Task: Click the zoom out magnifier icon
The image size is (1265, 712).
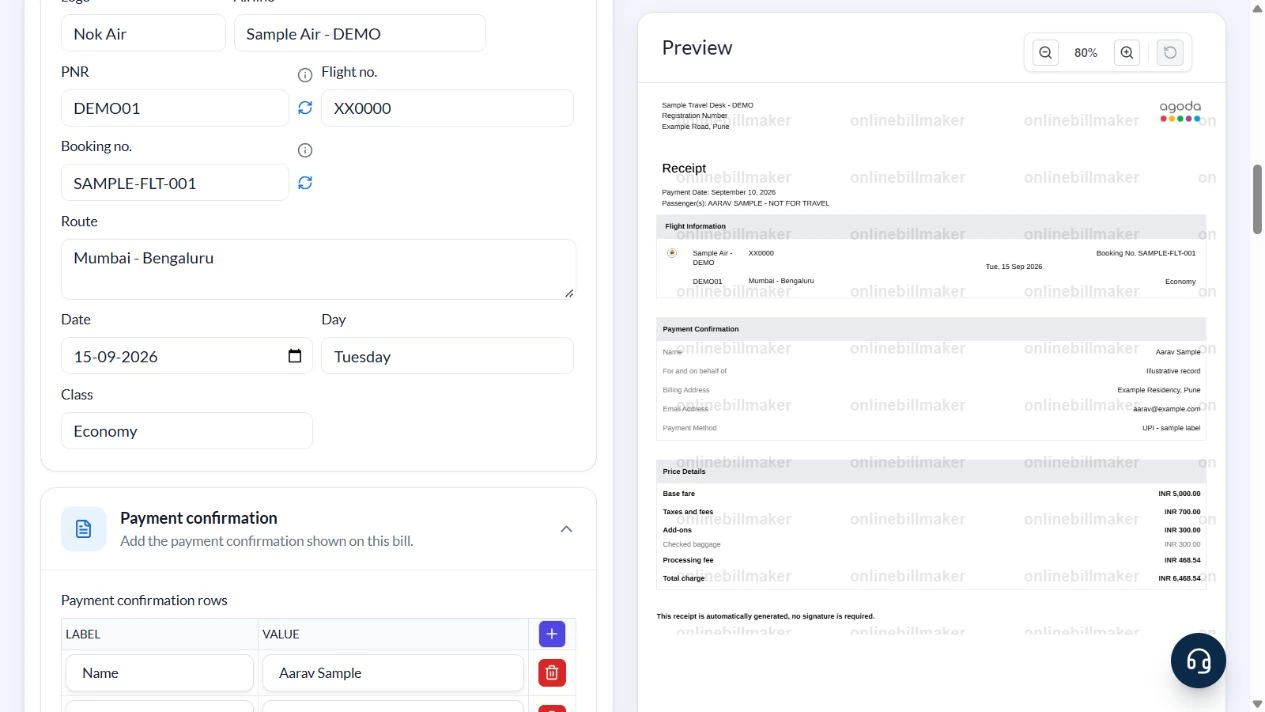Action: (1045, 53)
